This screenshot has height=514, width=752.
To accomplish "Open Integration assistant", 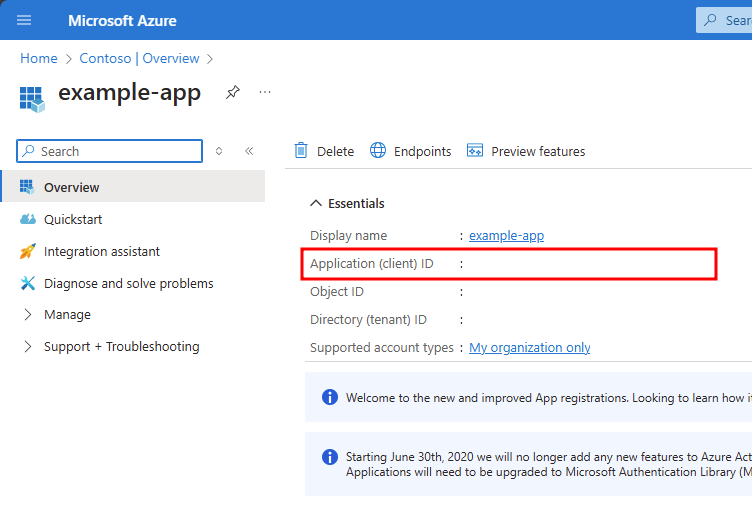I will coord(102,251).
